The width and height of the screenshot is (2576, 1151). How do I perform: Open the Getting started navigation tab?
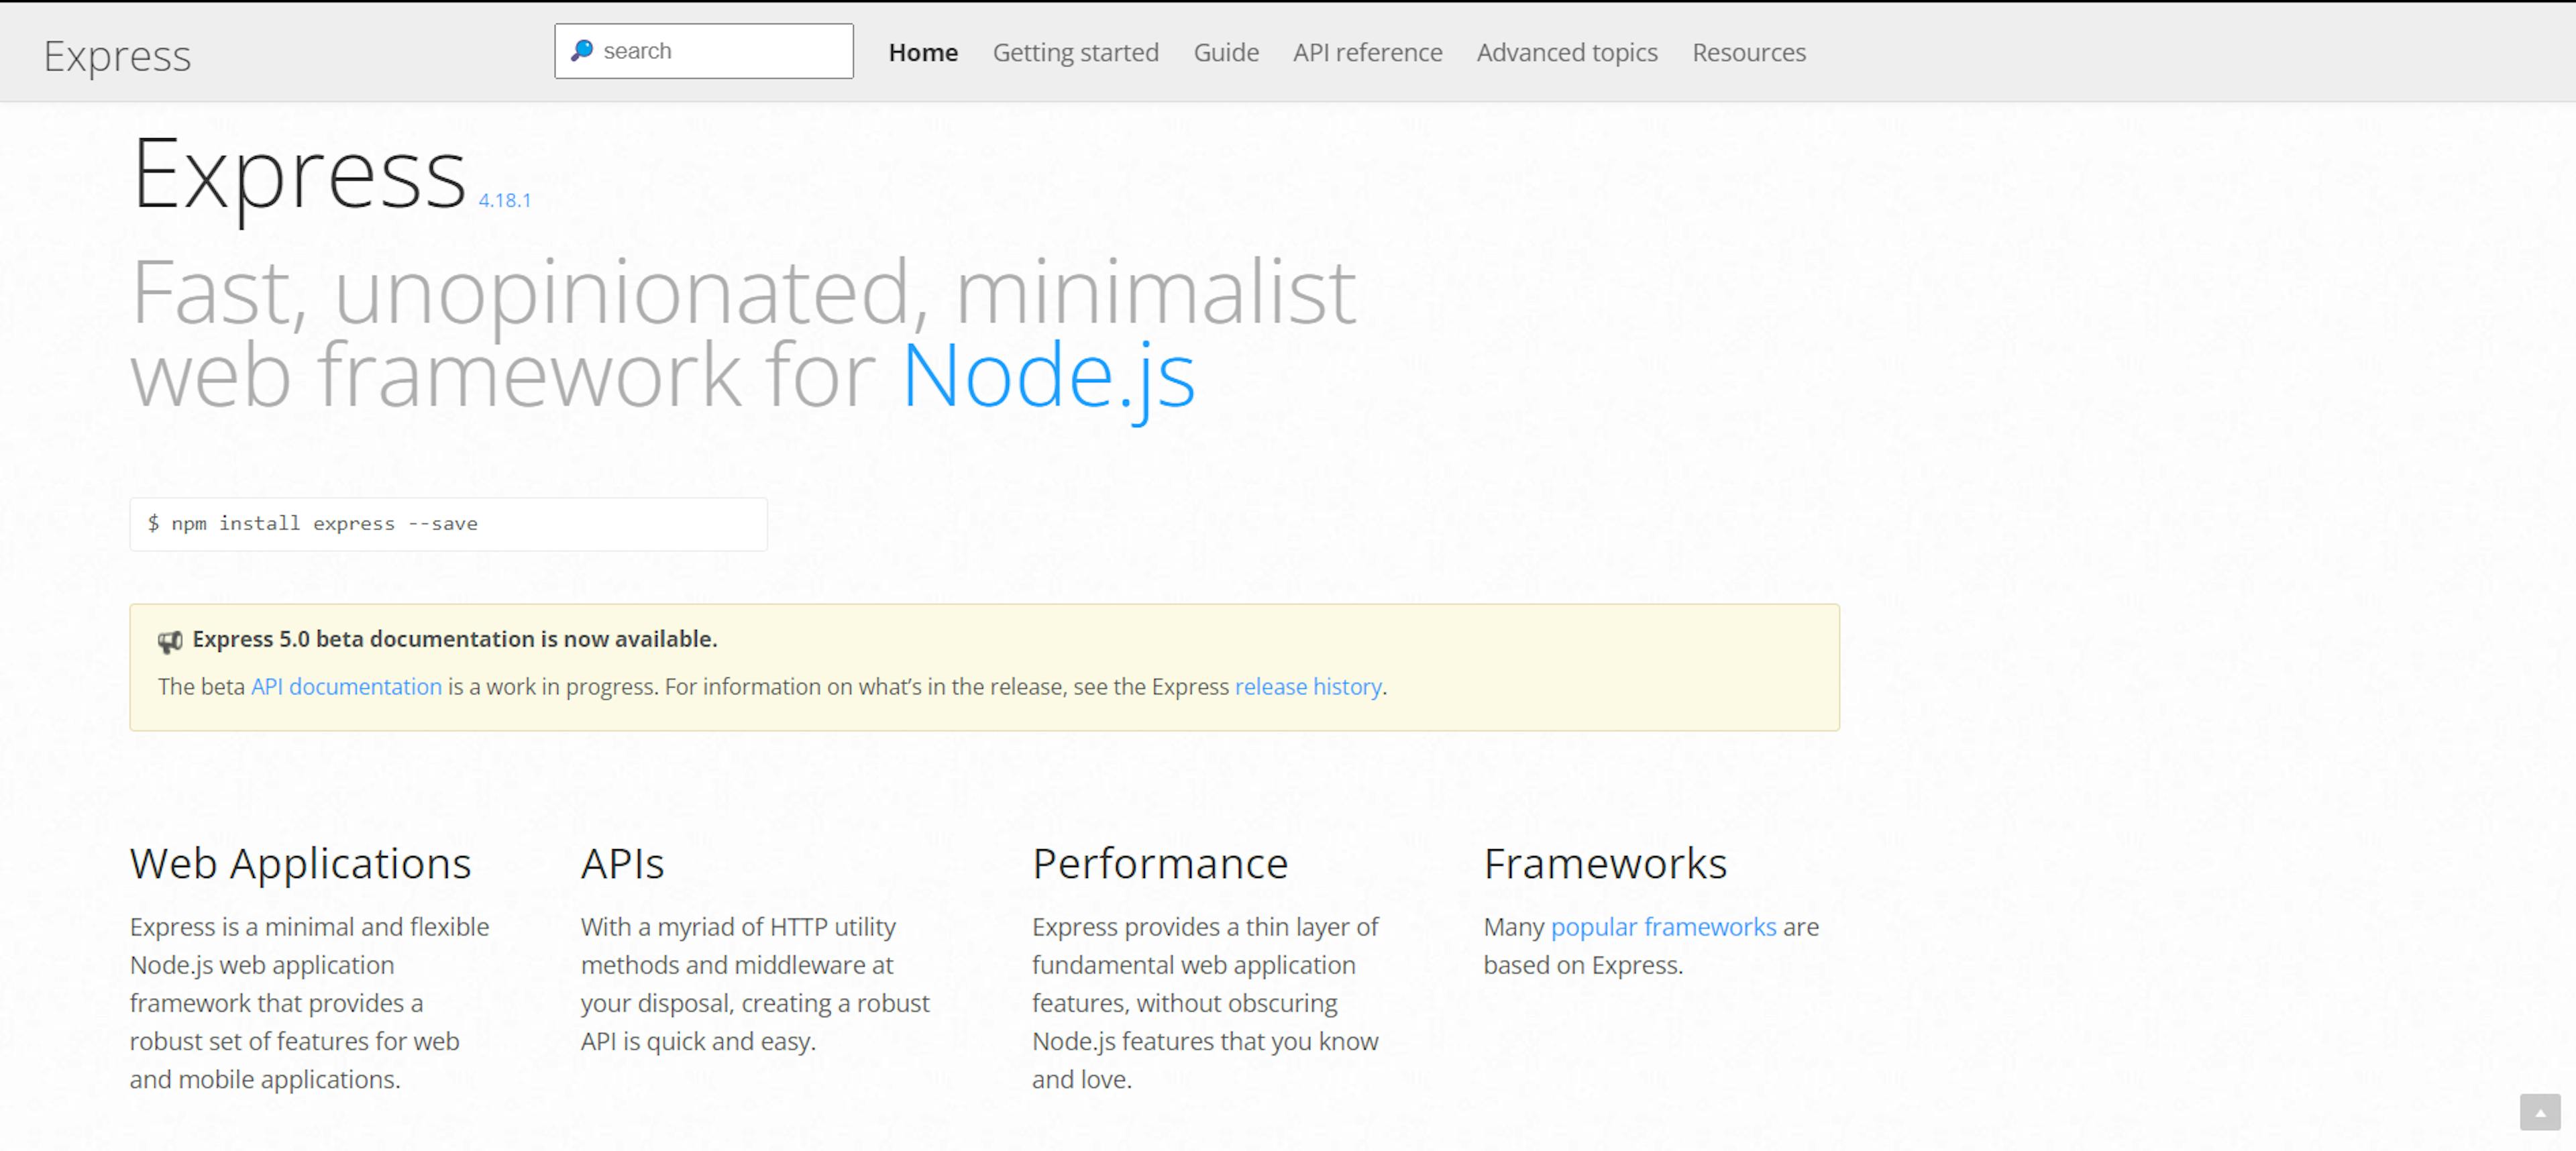[x=1076, y=51]
